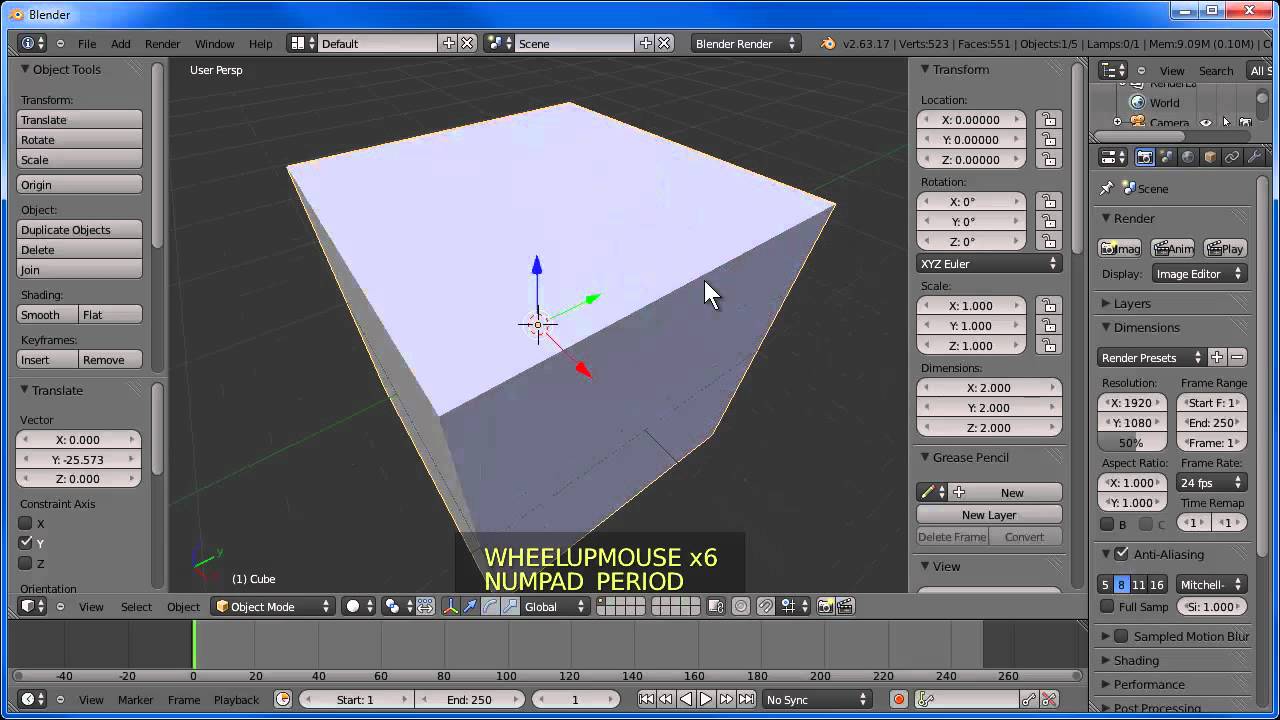The height and width of the screenshot is (720, 1280).
Task: Click the Rotate button in Object Tools
Action: (x=80, y=139)
